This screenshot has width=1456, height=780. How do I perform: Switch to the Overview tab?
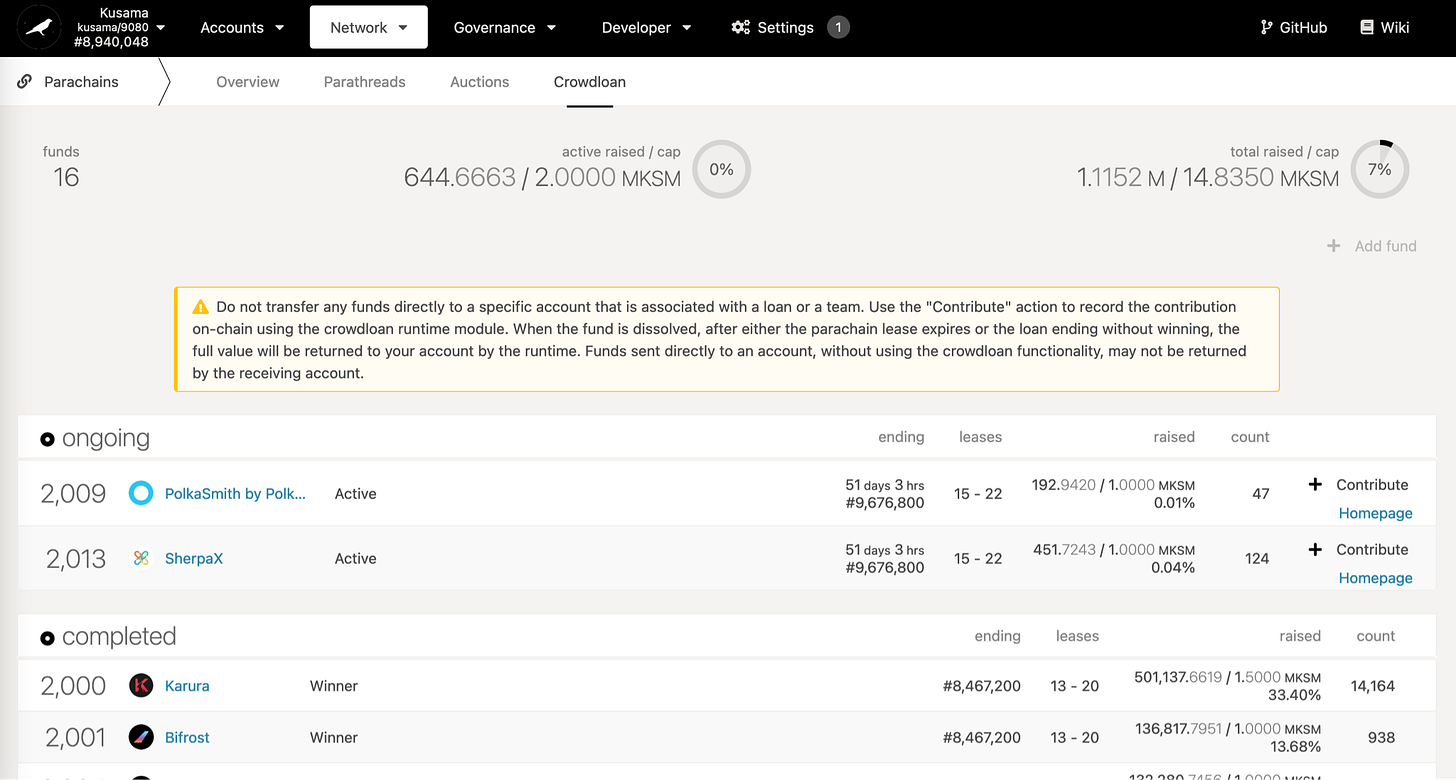[x=248, y=82]
